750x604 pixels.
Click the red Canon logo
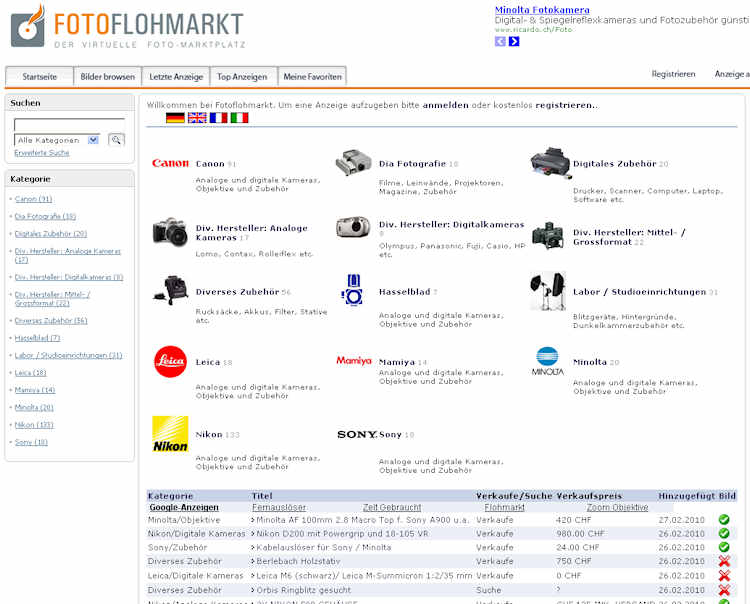[x=170, y=163]
